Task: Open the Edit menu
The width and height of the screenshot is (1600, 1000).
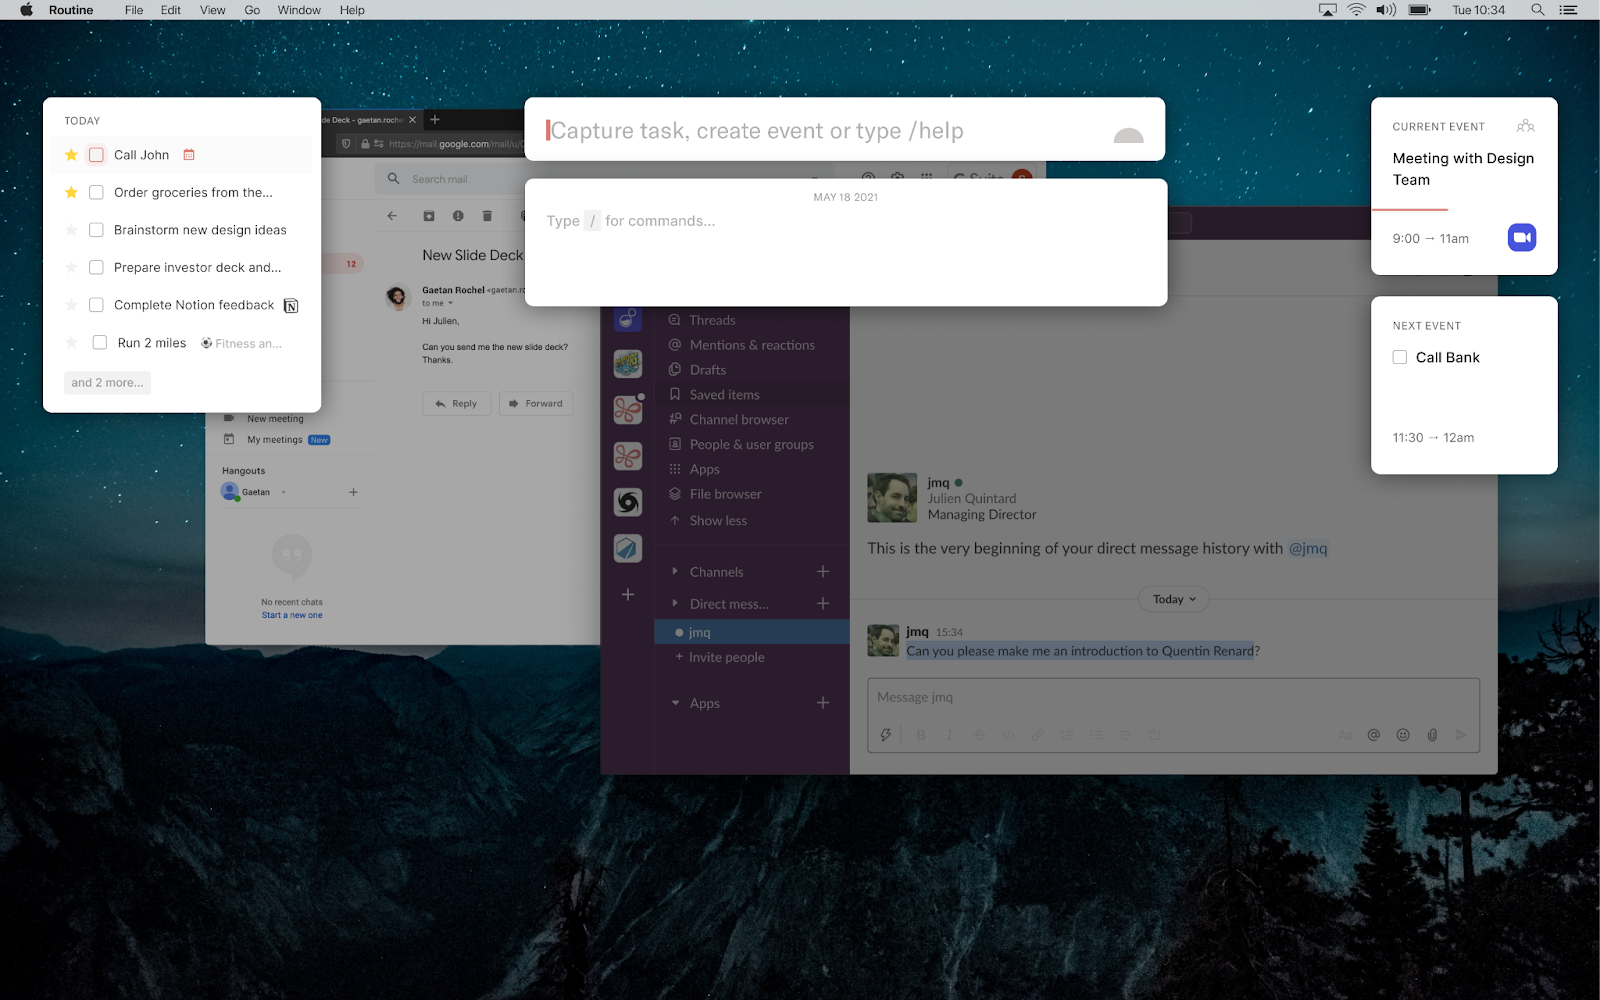Action: [171, 10]
